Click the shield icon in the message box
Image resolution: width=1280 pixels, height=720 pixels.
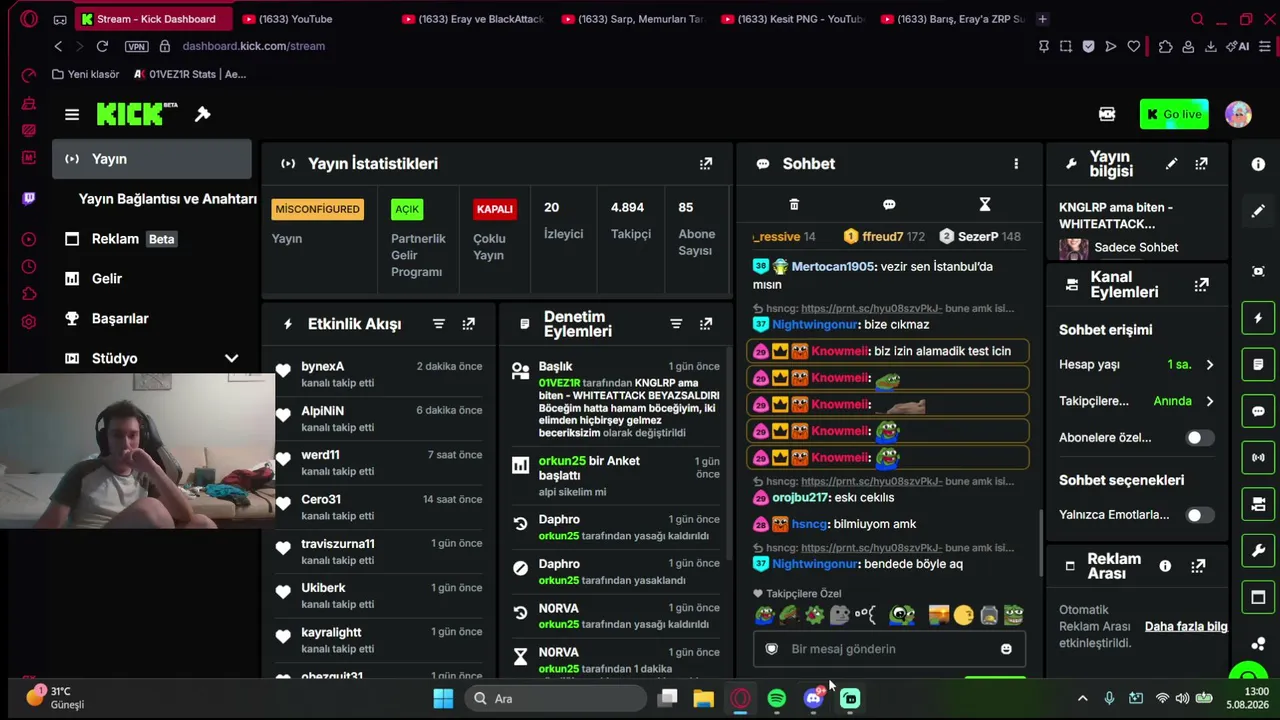(x=771, y=649)
